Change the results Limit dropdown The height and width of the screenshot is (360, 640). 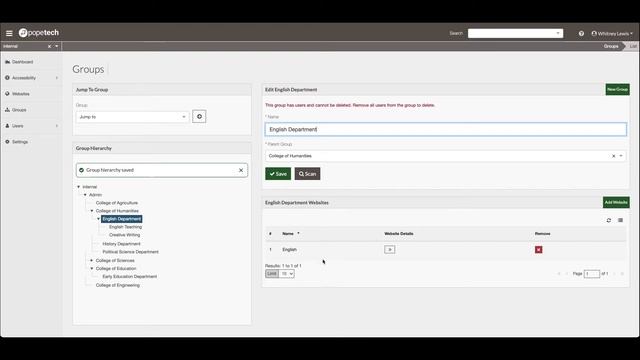point(286,274)
